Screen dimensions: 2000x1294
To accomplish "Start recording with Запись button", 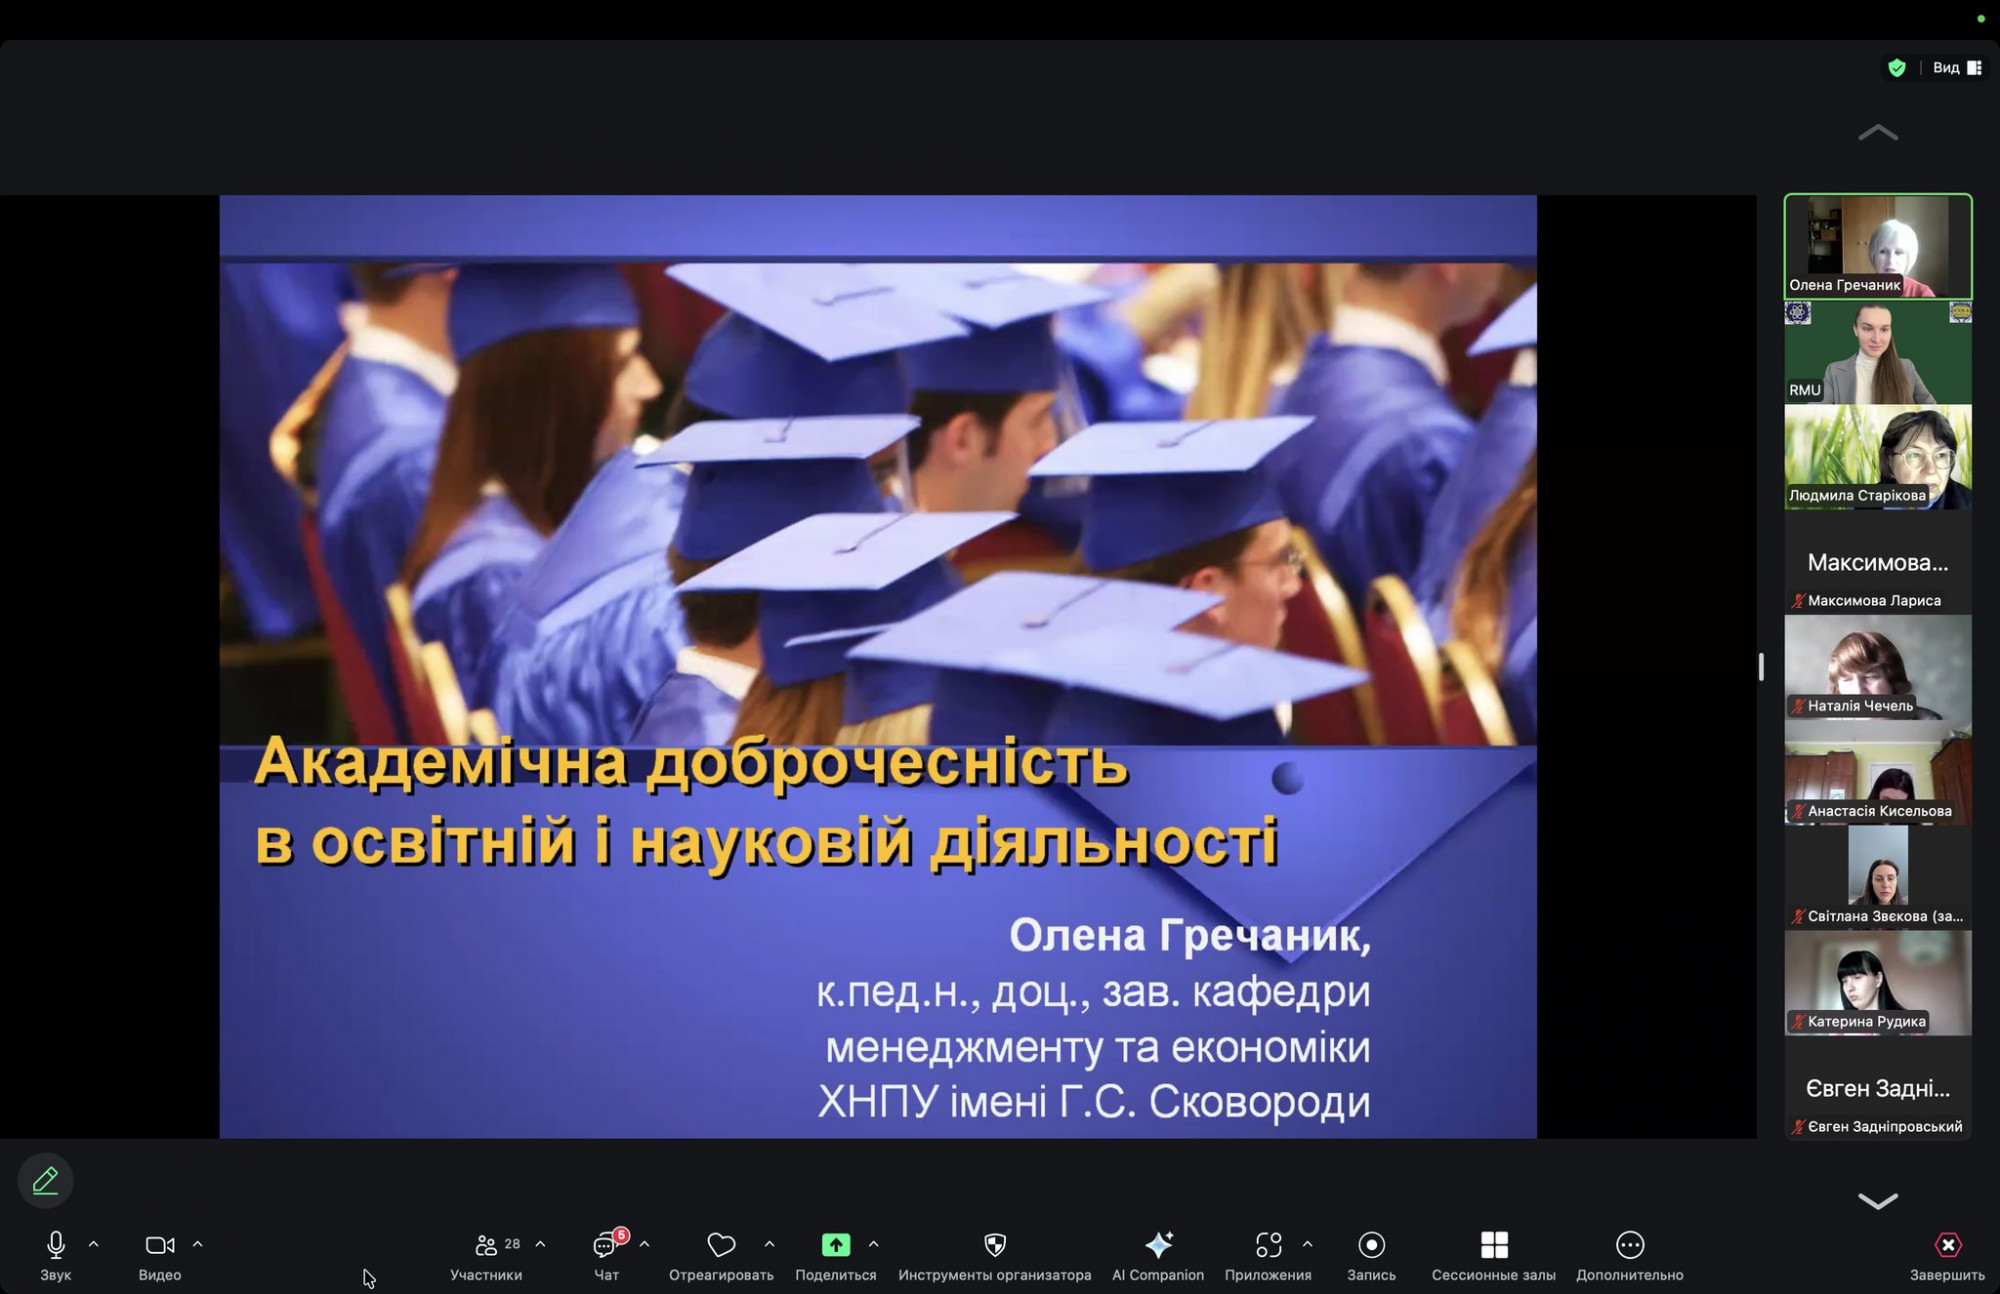I will (x=1371, y=1245).
